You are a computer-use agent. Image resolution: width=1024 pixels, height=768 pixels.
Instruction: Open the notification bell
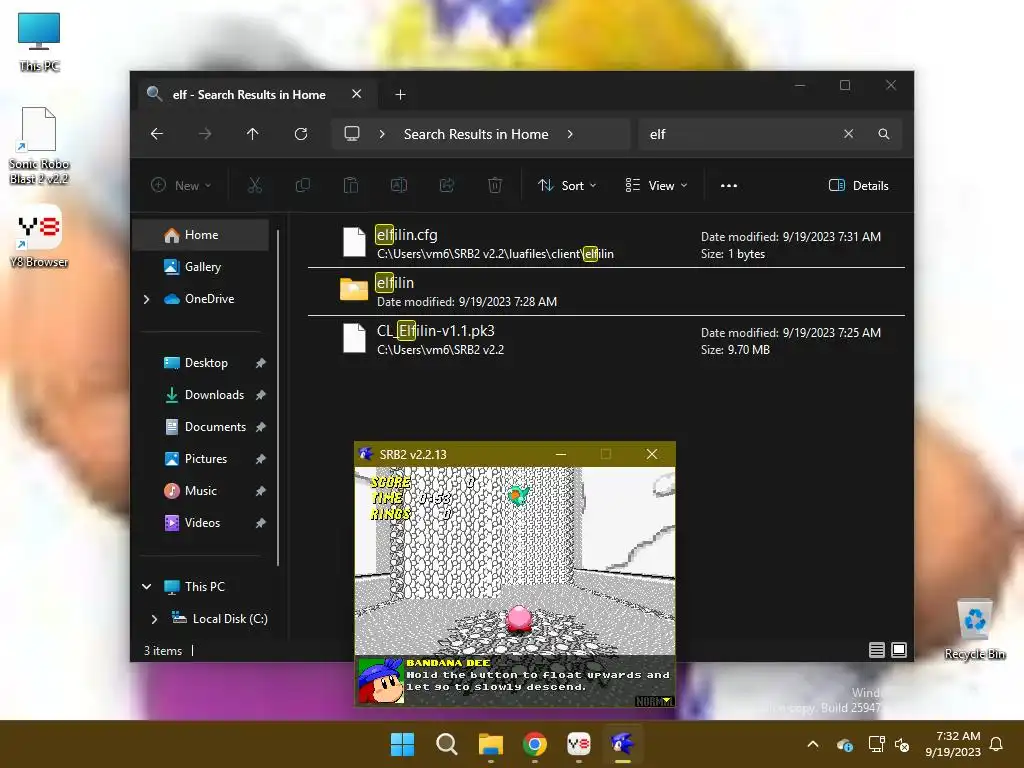click(997, 744)
